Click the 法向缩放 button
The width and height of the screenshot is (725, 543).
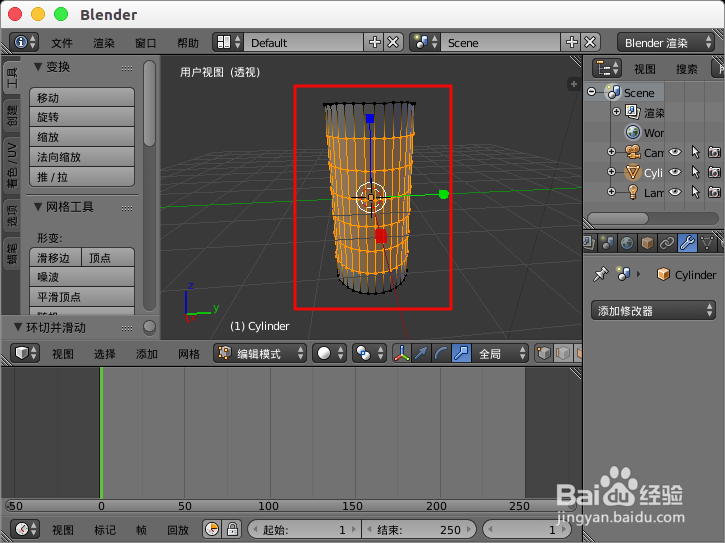click(x=82, y=157)
